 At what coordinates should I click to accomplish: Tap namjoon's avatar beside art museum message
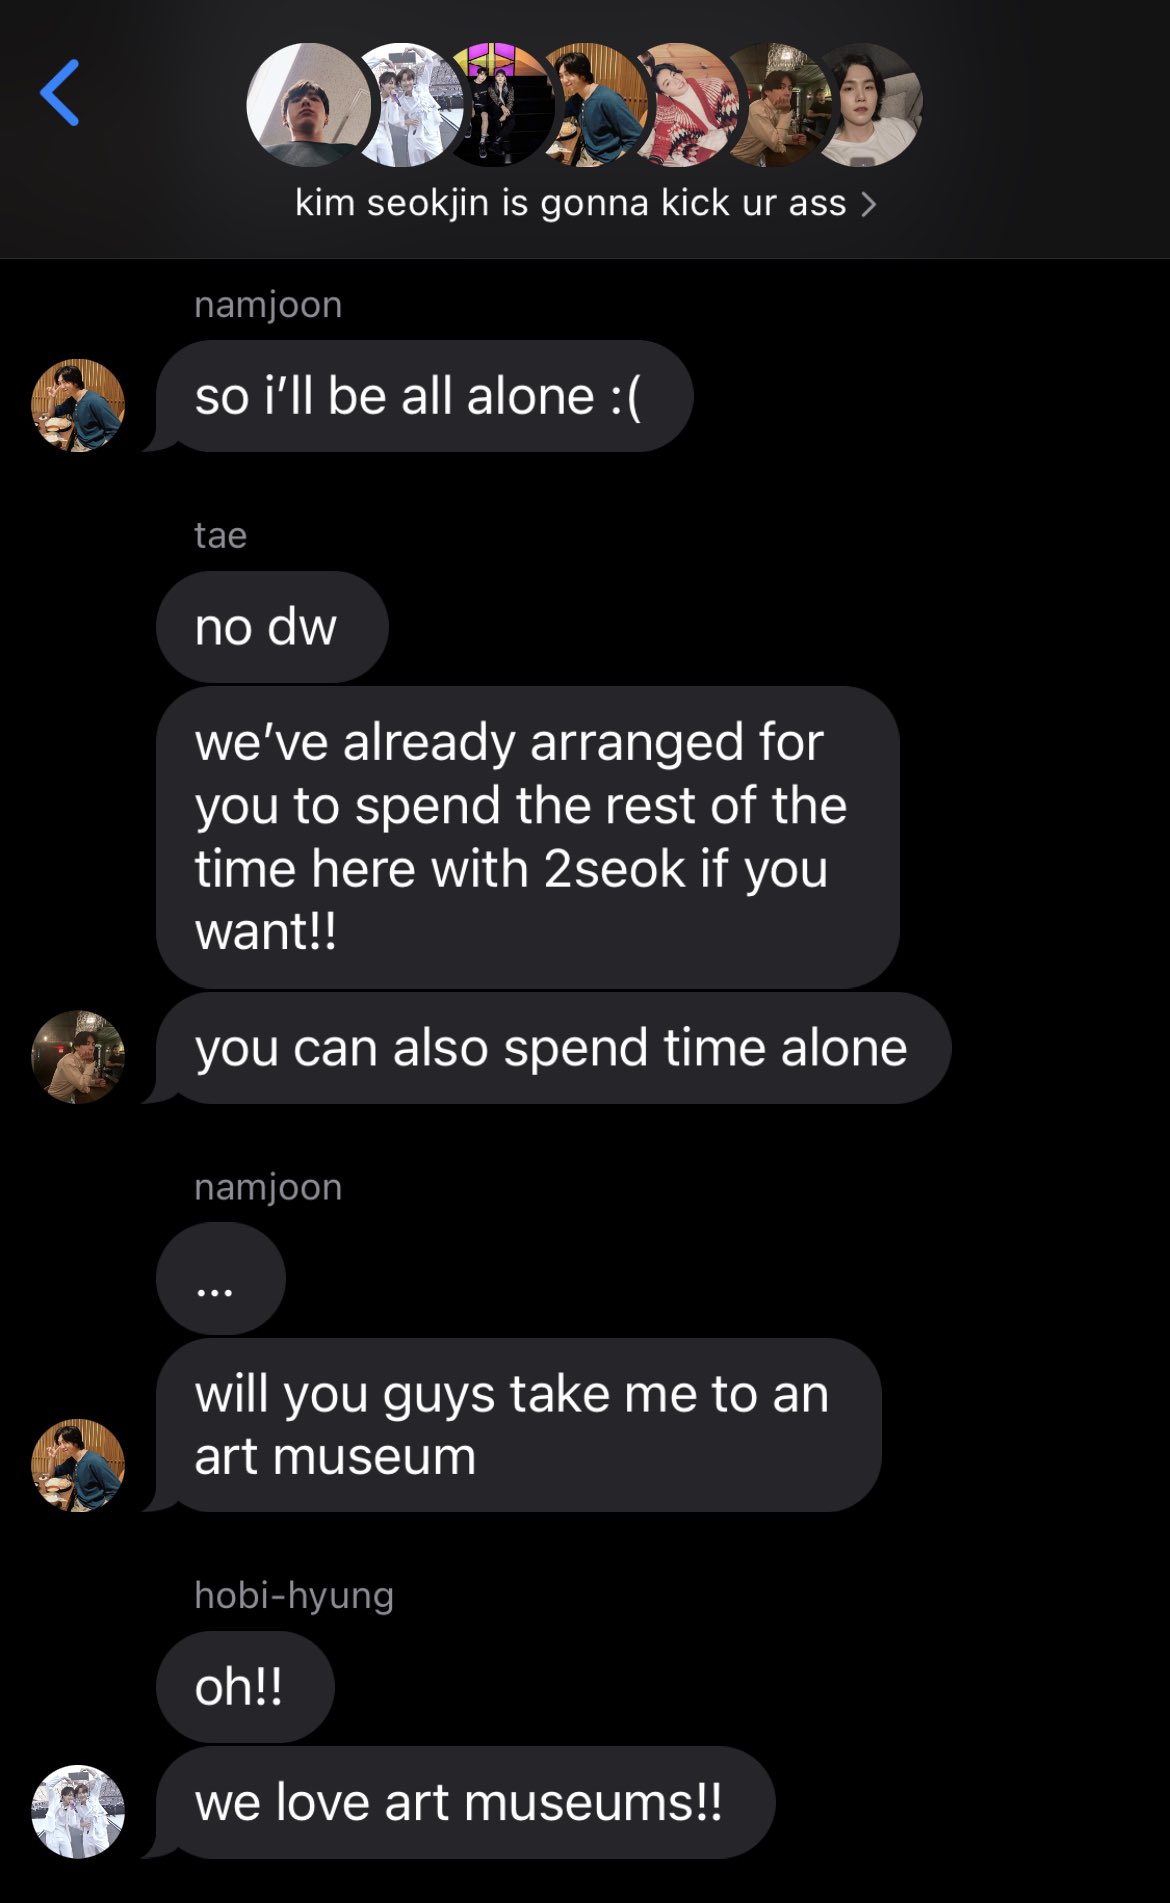78,1465
